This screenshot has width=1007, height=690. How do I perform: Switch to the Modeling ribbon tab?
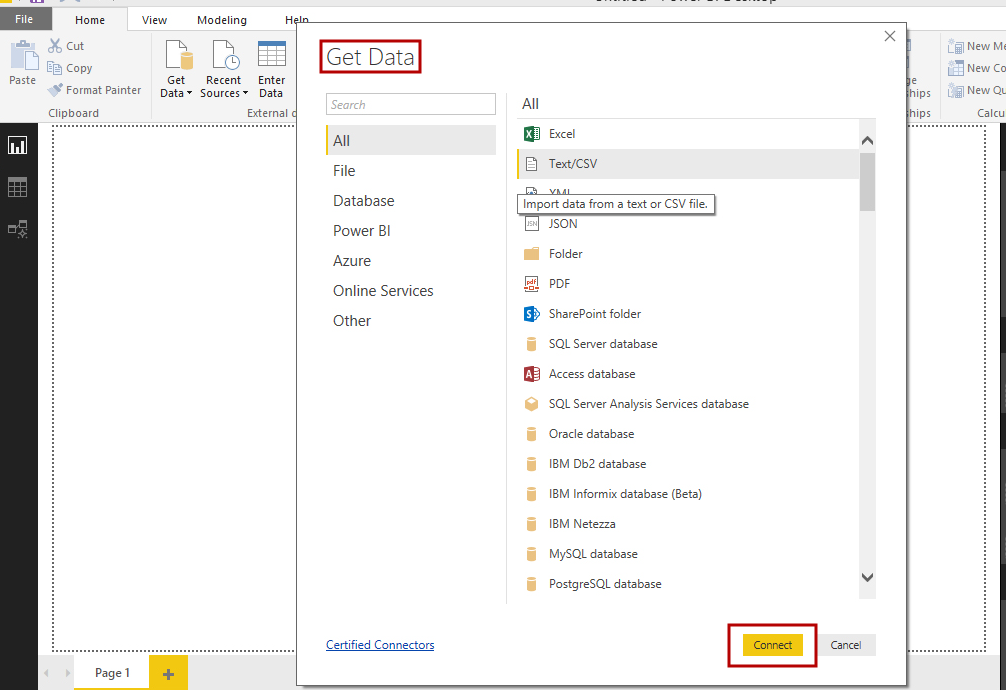coord(222,20)
